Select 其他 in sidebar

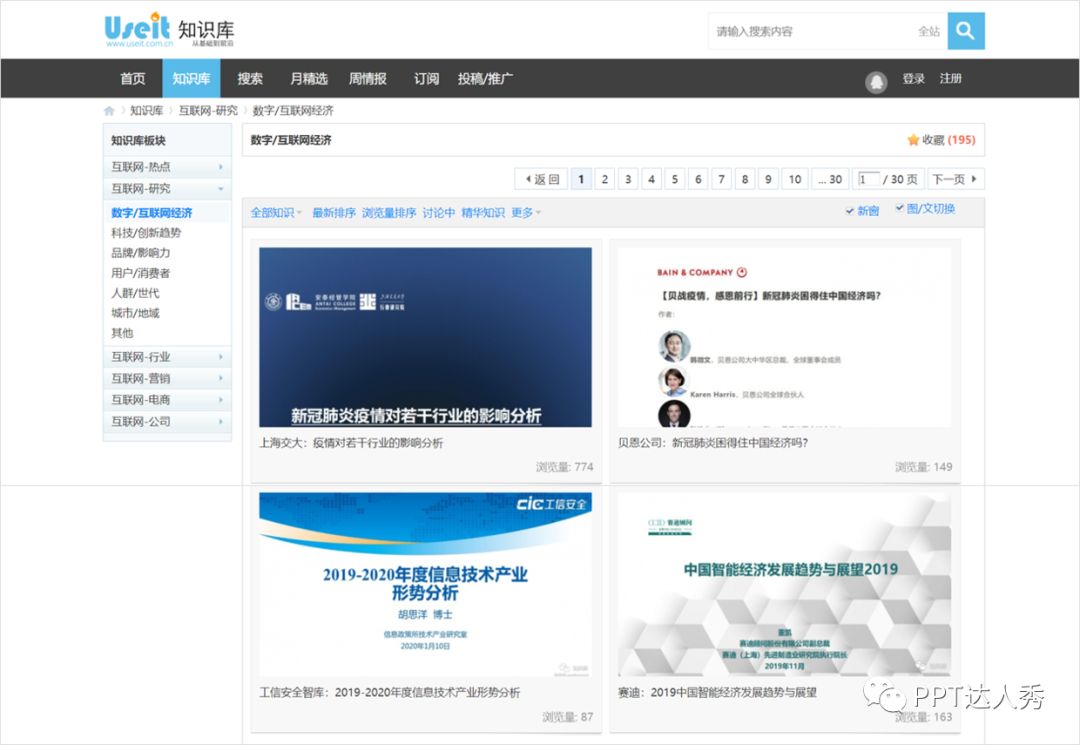[122, 333]
